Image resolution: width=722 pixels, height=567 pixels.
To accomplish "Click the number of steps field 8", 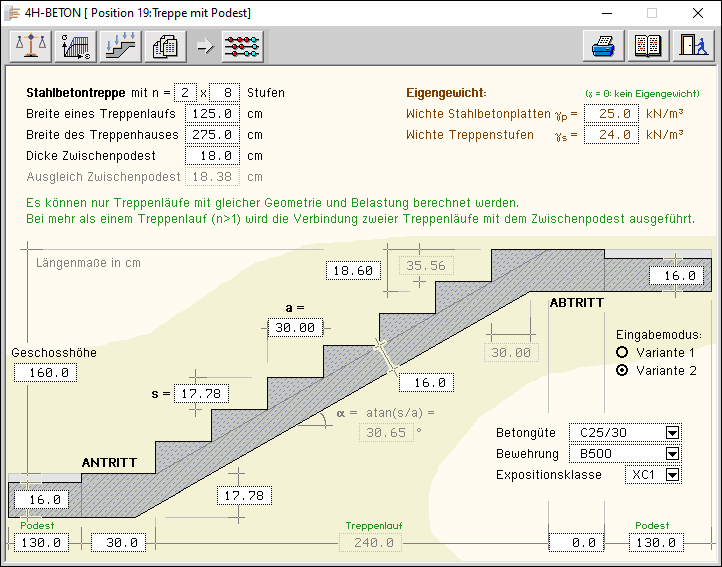I will (x=226, y=93).
